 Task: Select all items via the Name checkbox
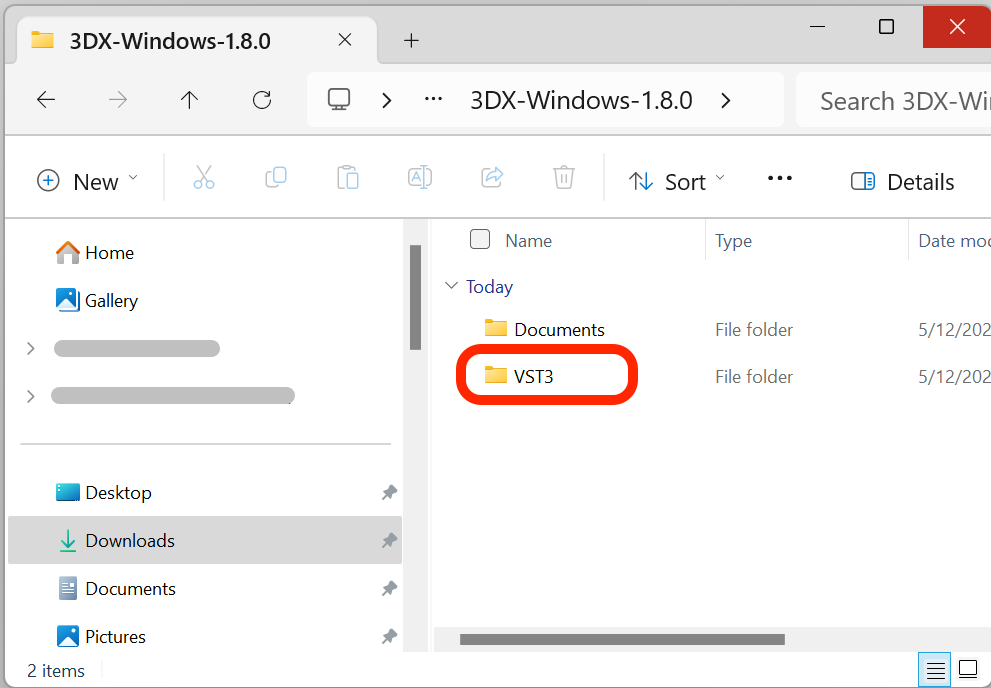[480, 239]
